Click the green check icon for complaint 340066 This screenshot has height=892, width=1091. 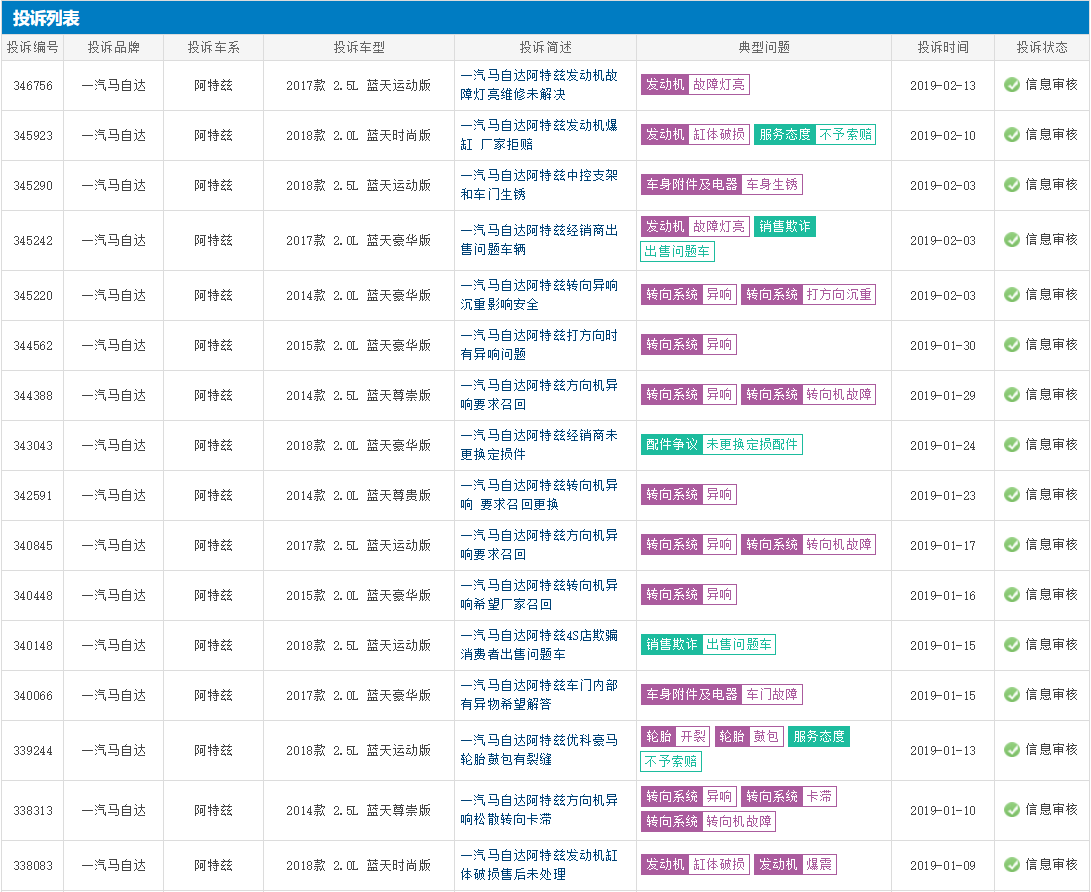tap(1012, 696)
